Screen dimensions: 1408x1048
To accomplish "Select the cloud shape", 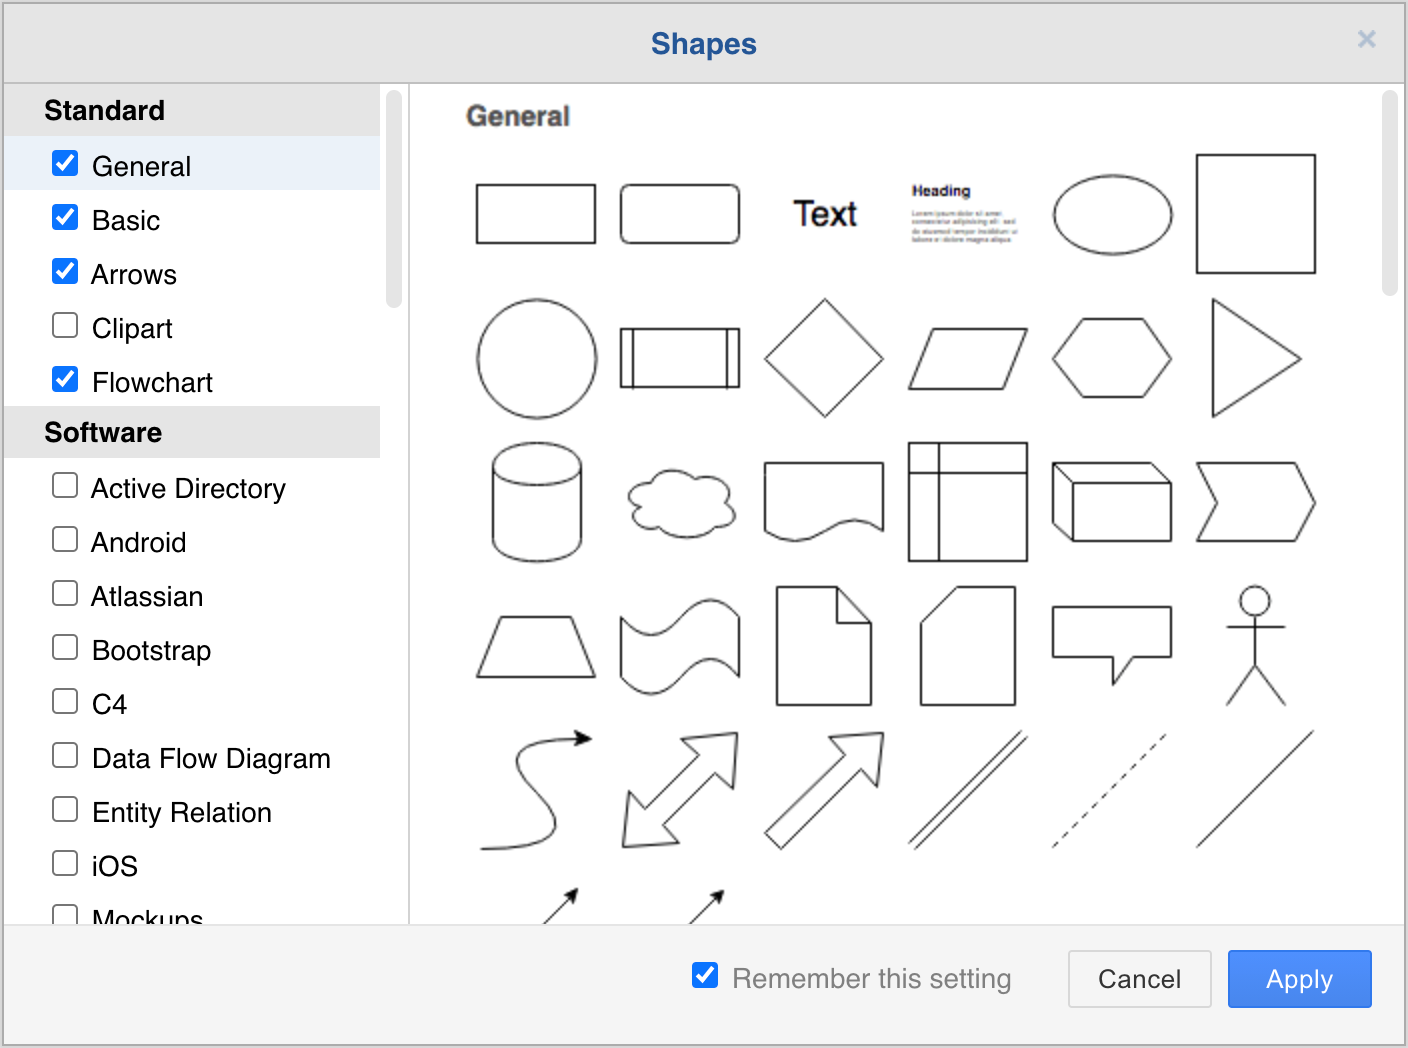I will [680, 503].
